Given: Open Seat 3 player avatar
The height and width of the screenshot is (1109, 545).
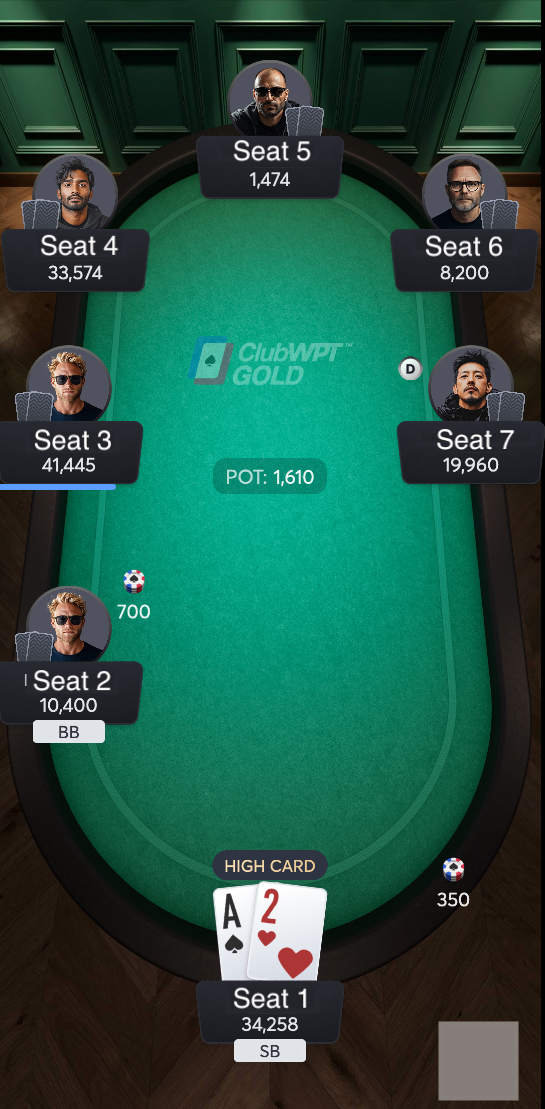Looking at the screenshot, I should pyautogui.click(x=69, y=385).
